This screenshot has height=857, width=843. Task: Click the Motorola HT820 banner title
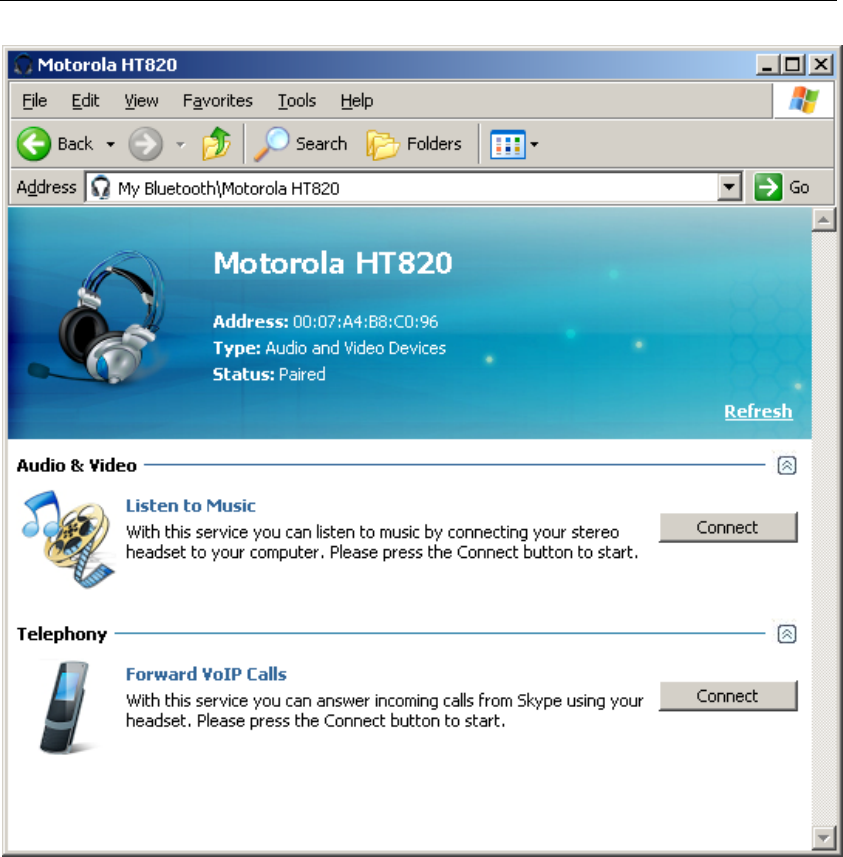(x=332, y=263)
